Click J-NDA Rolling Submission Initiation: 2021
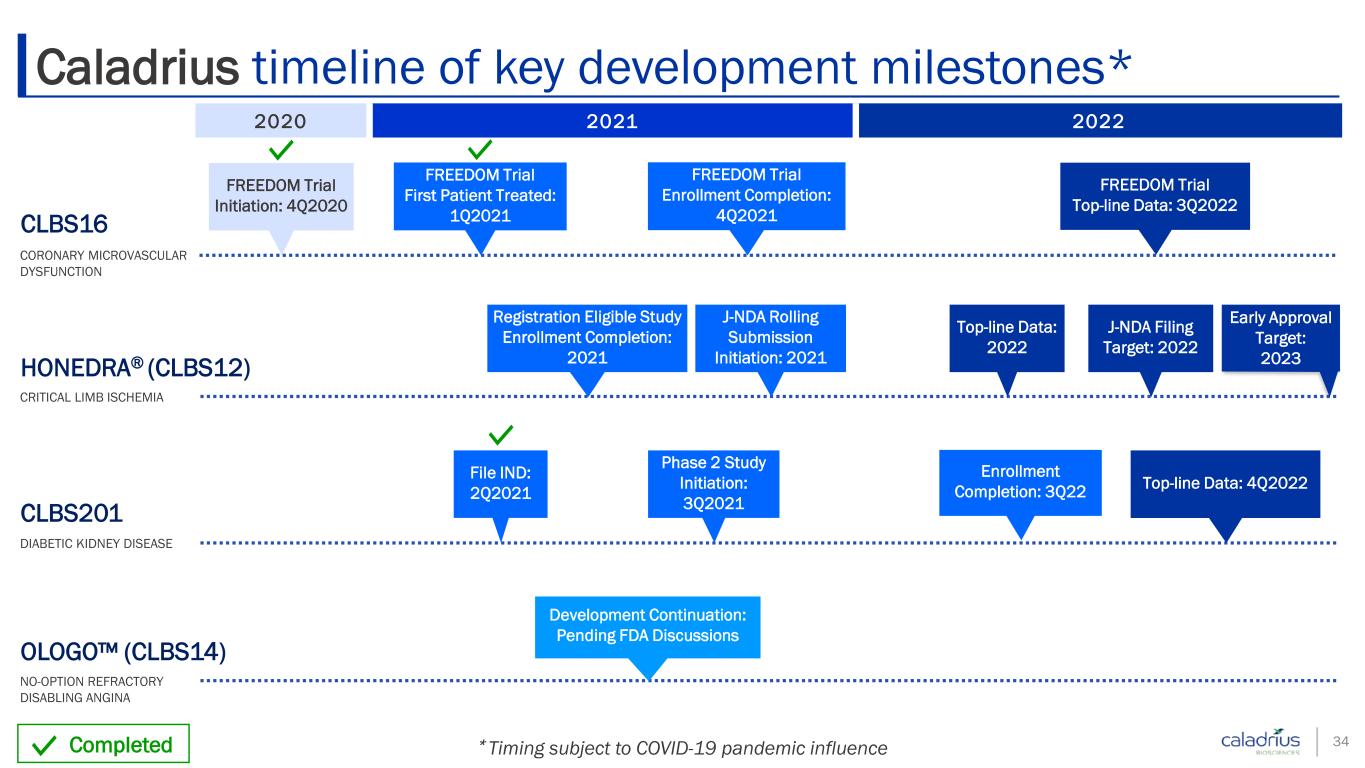Image resolution: width=1365 pixels, height=768 pixels. [770, 338]
